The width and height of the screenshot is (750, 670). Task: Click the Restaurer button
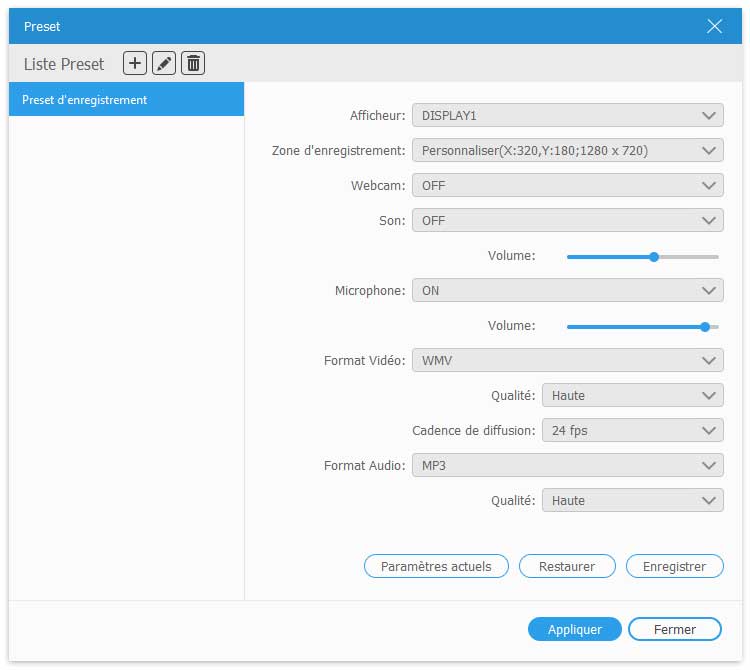coord(567,566)
